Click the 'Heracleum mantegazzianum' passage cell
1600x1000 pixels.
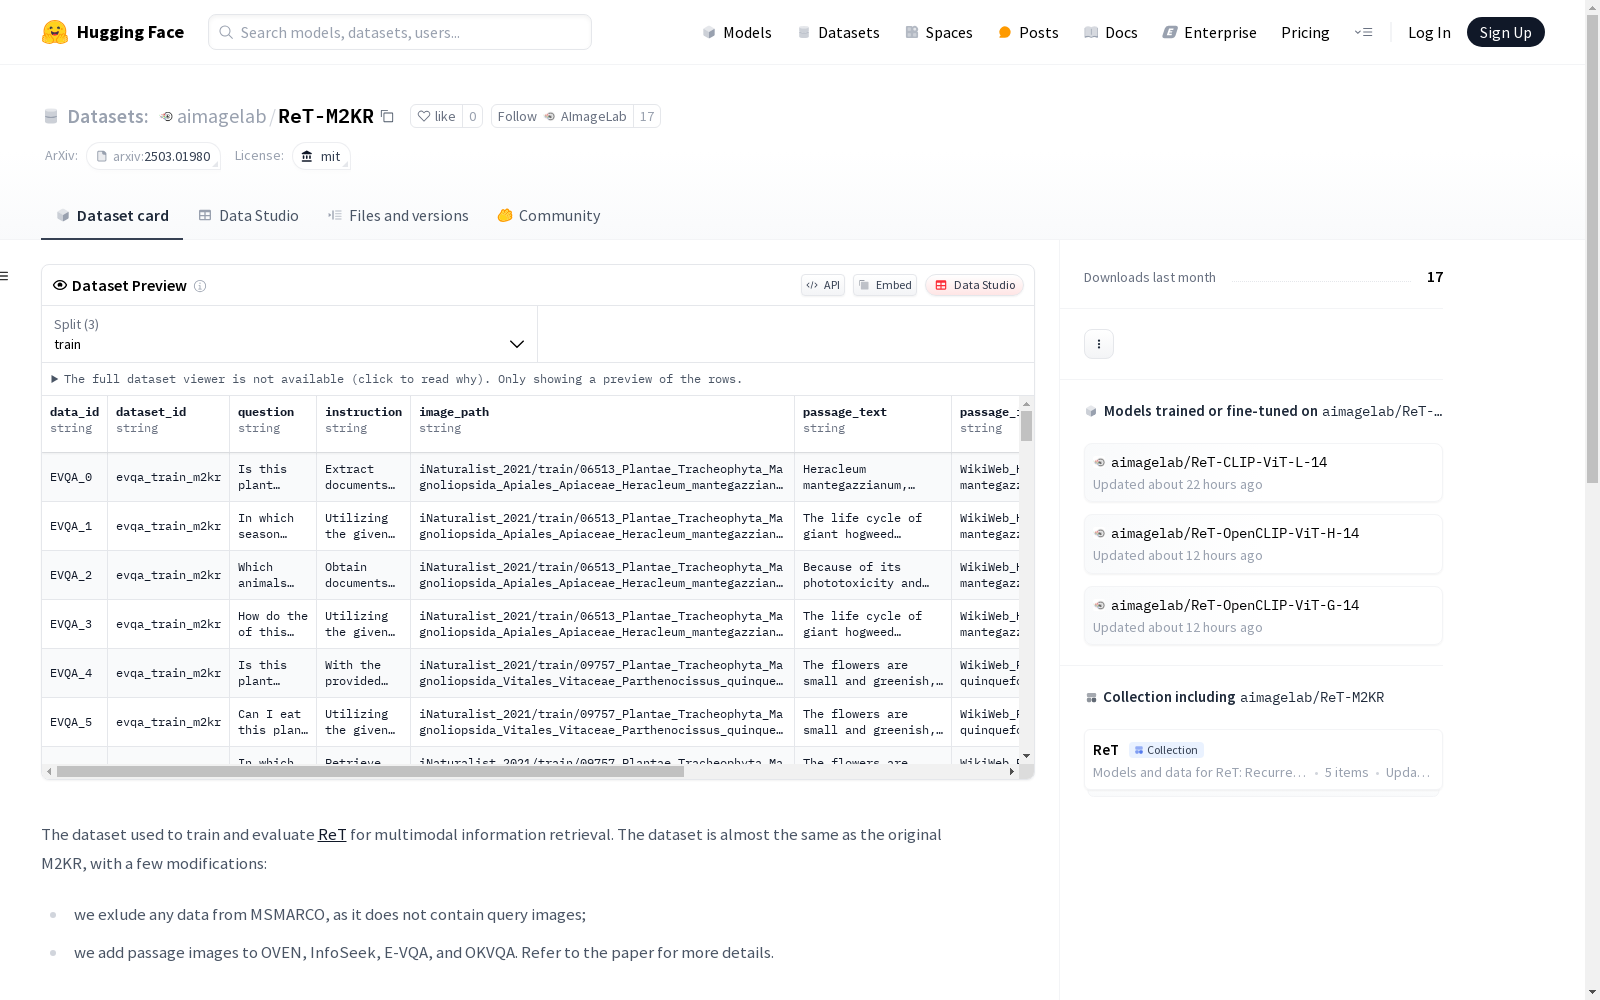873,477
